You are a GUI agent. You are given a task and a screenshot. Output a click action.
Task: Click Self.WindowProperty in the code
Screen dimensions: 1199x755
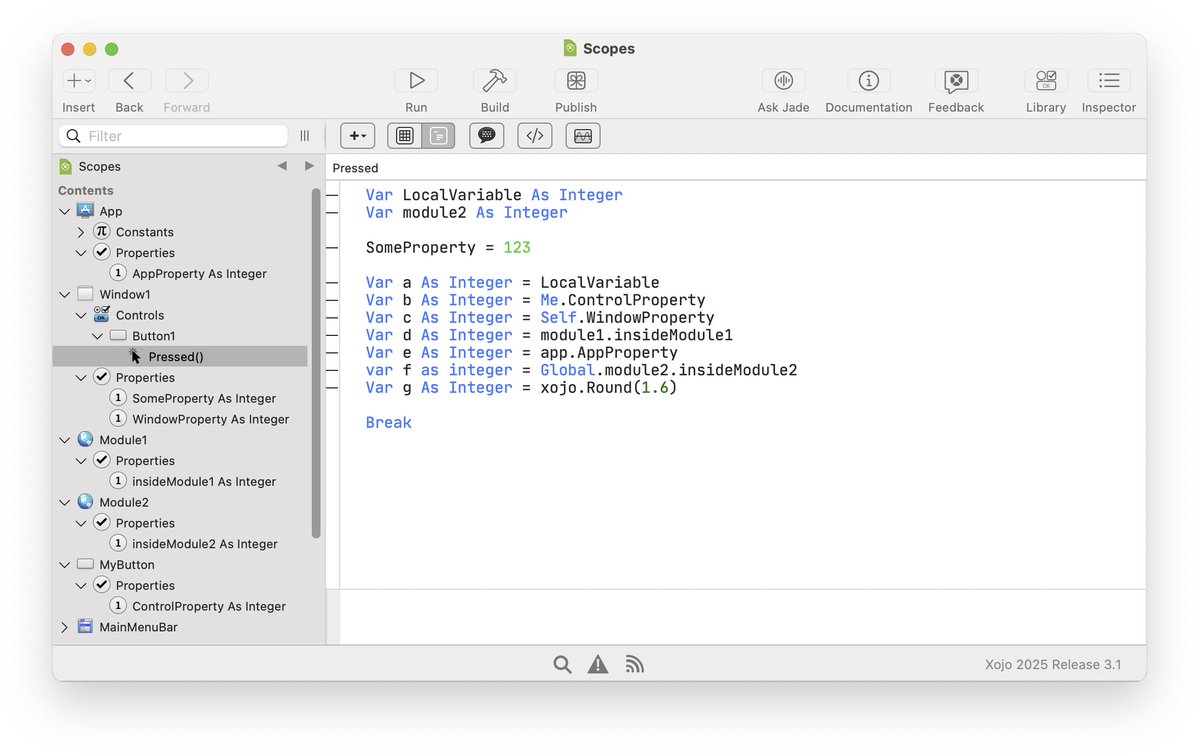pyautogui.click(x=628, y=317)
